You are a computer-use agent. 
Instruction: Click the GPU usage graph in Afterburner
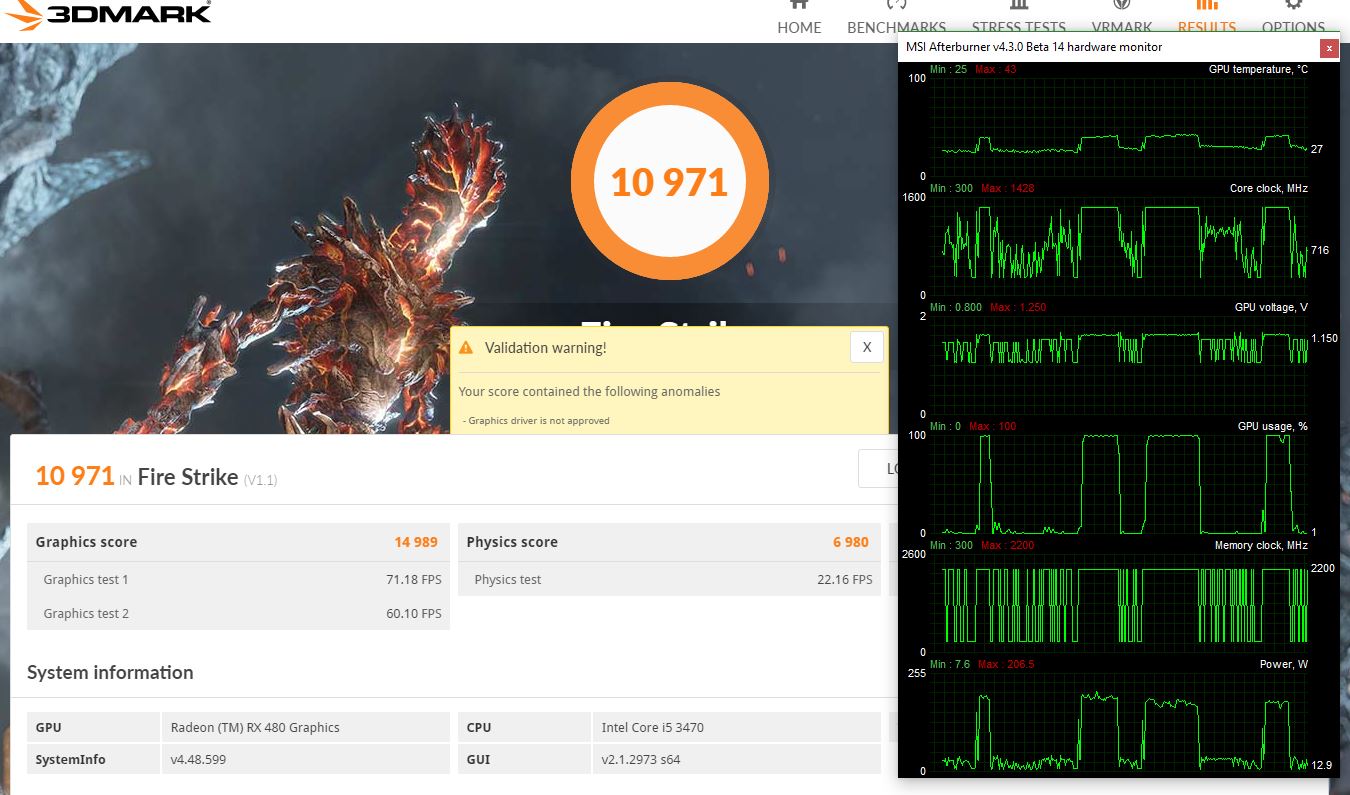point(1119,484)
